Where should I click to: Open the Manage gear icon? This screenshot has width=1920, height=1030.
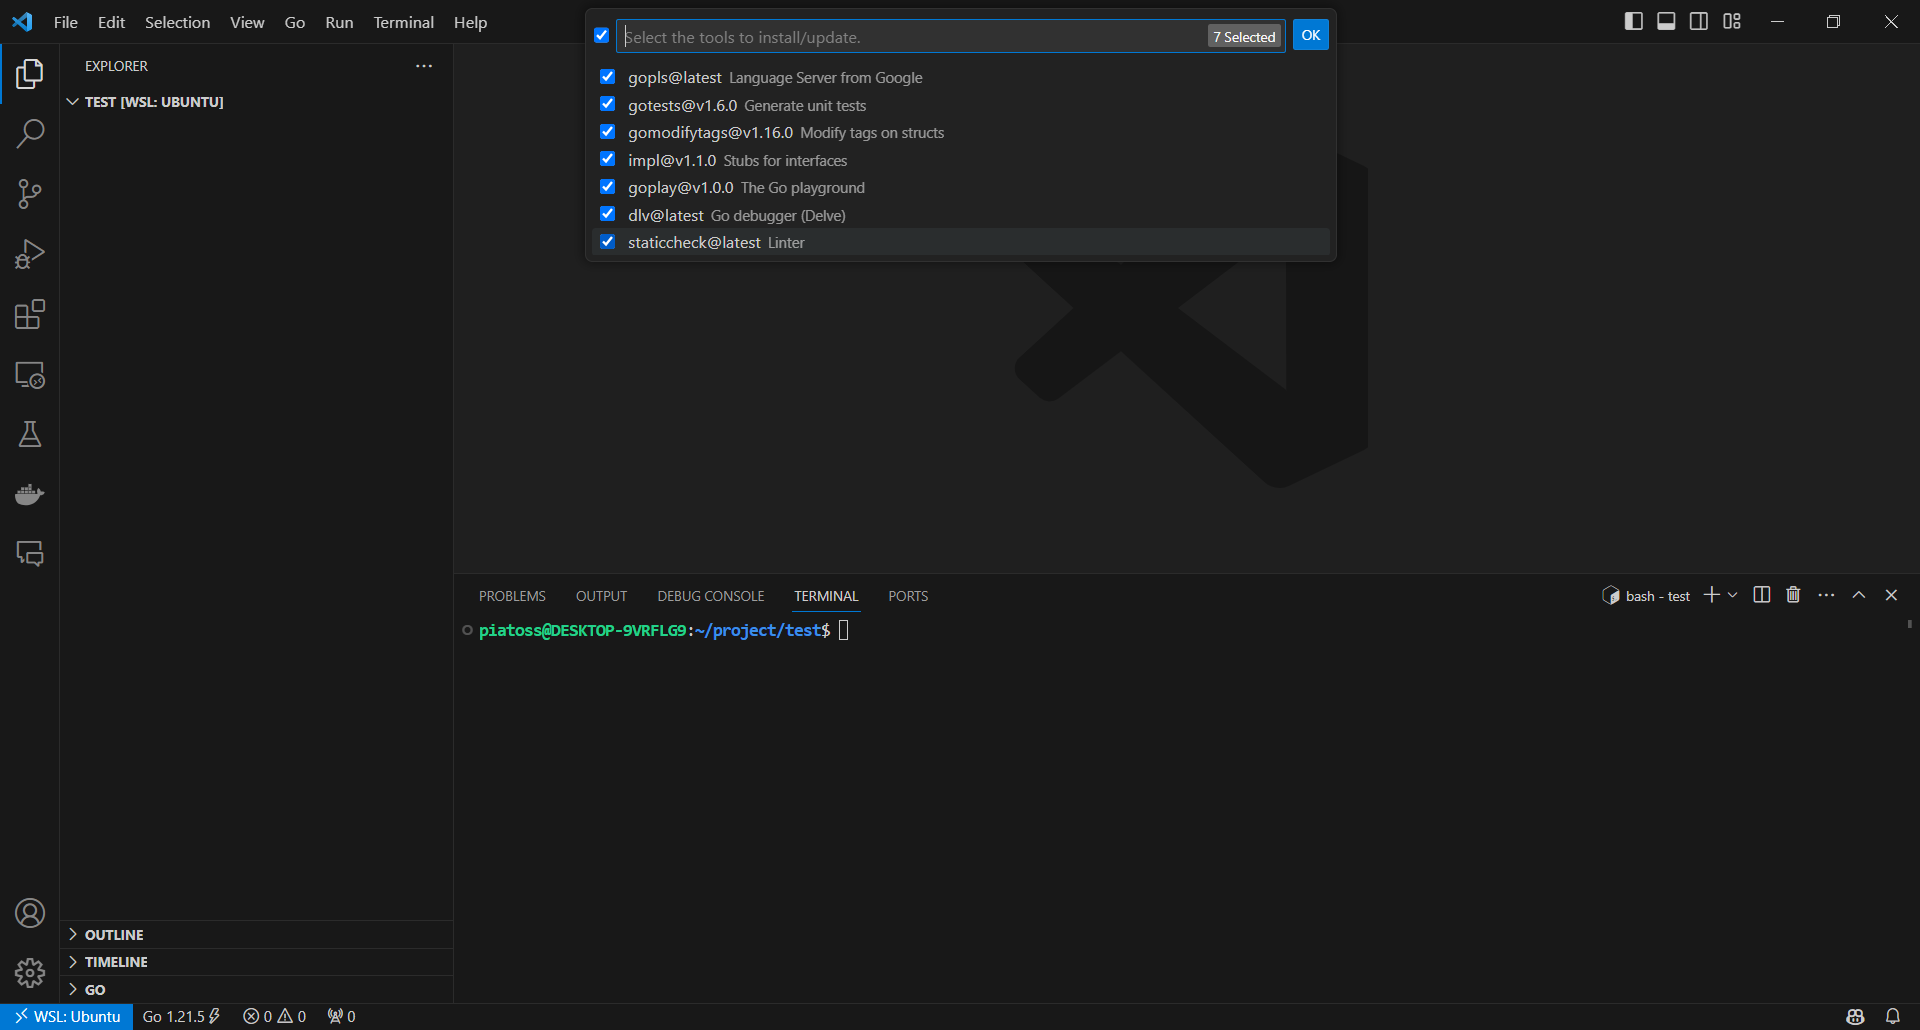point(30,973)
